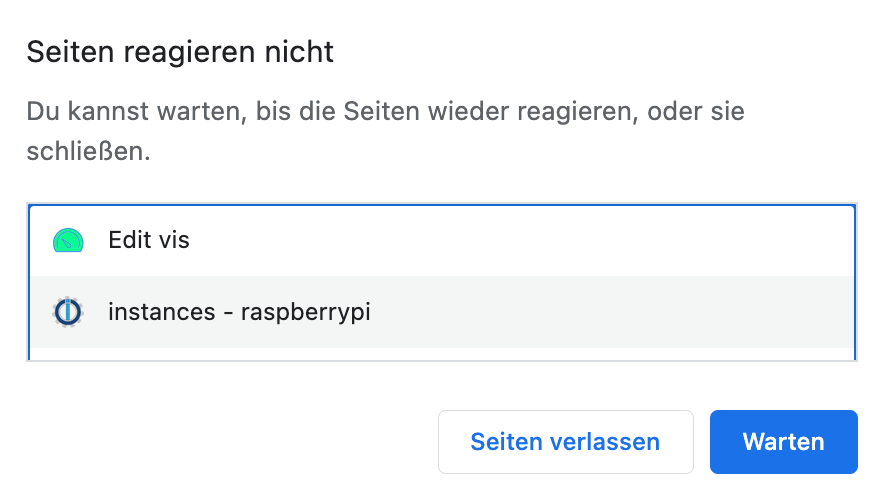Click the description text about waiting for pages
Image resolution: width=884 pixels, height=504 pixels.
click(x=385, y=110)
